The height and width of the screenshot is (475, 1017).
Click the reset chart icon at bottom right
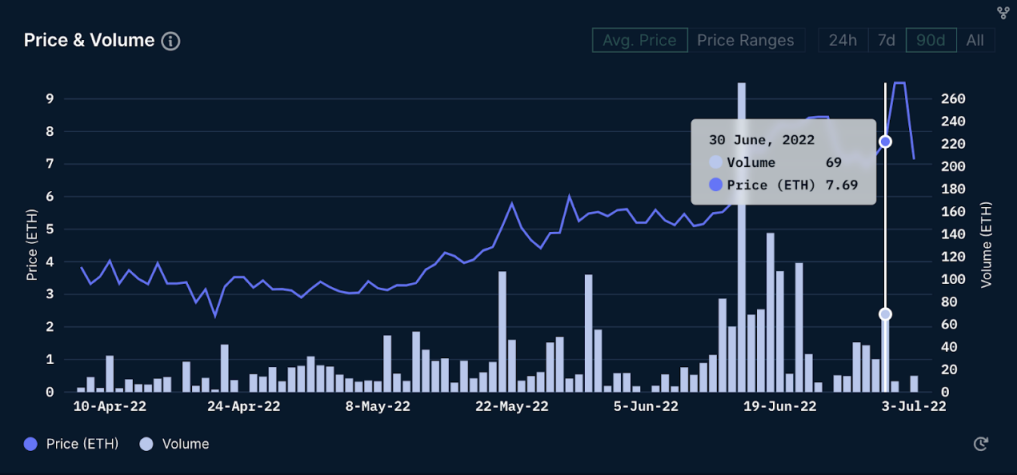click(x=981, y=444)
